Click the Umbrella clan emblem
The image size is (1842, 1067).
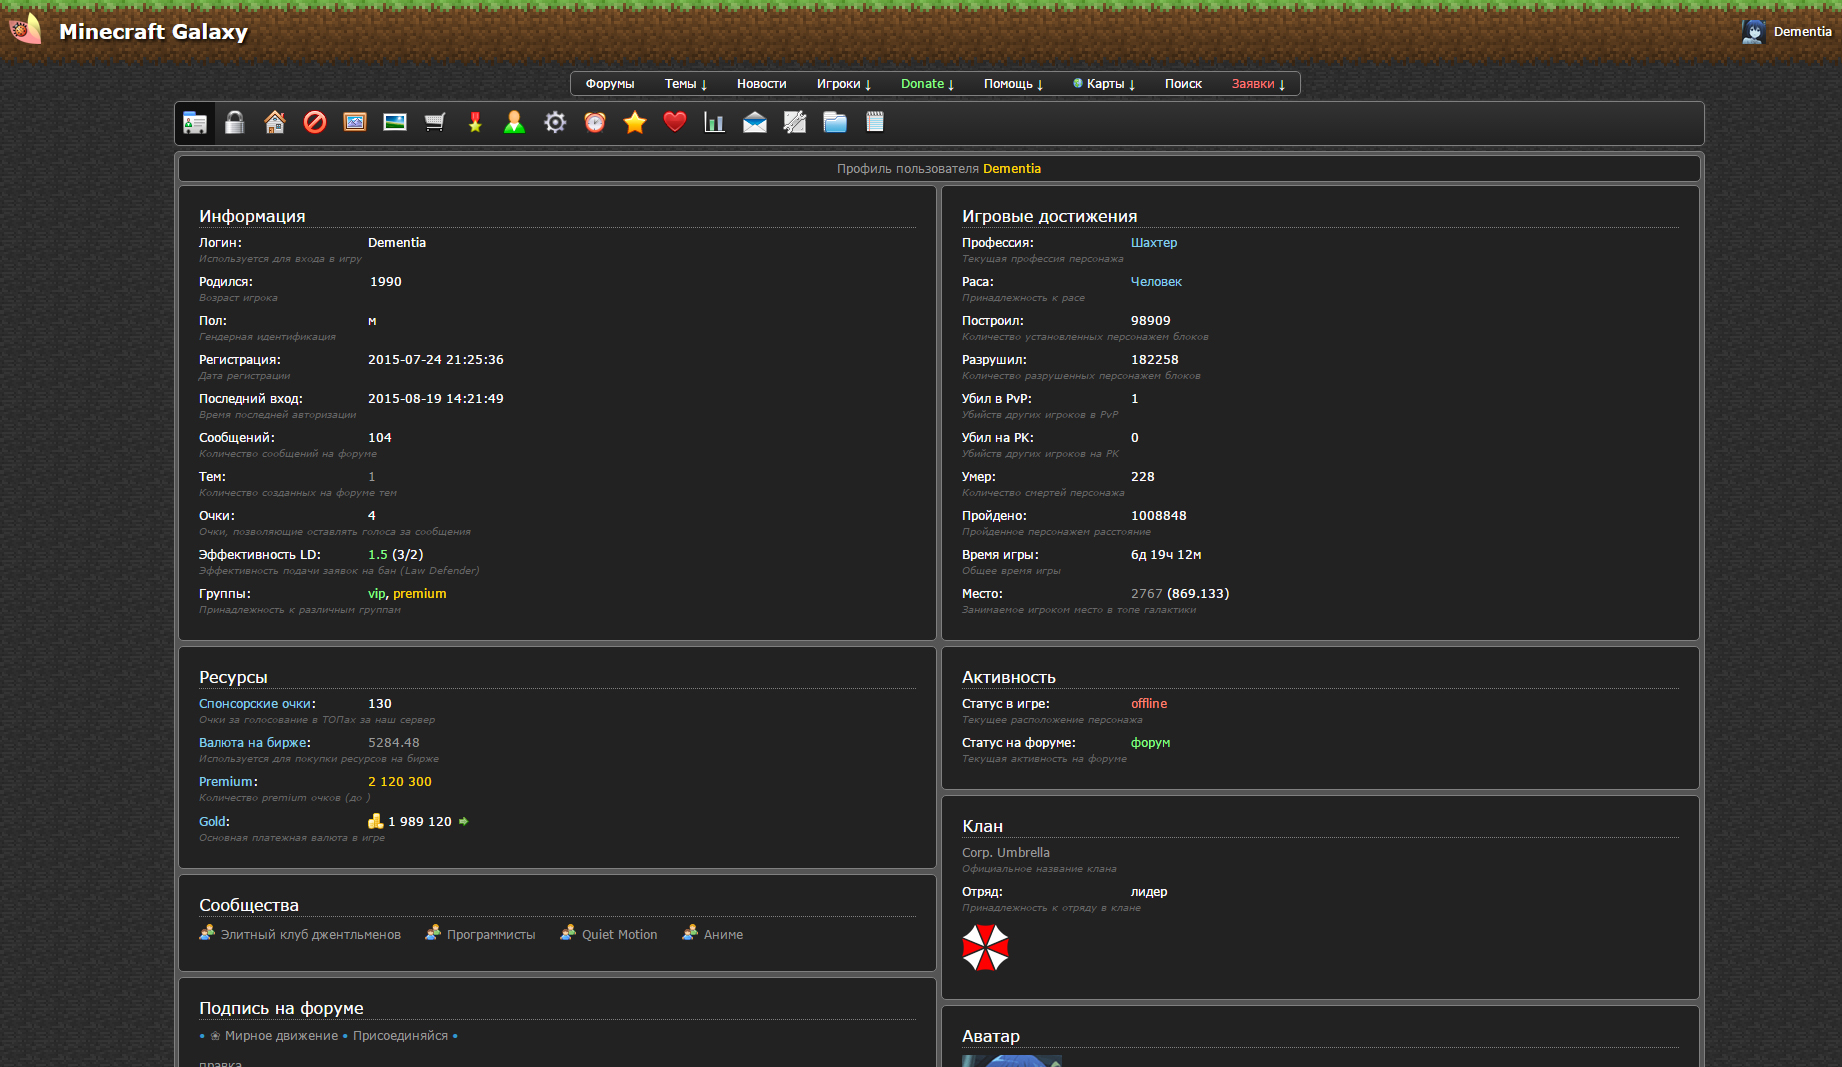pyautogui.click(x=985, y=947)
